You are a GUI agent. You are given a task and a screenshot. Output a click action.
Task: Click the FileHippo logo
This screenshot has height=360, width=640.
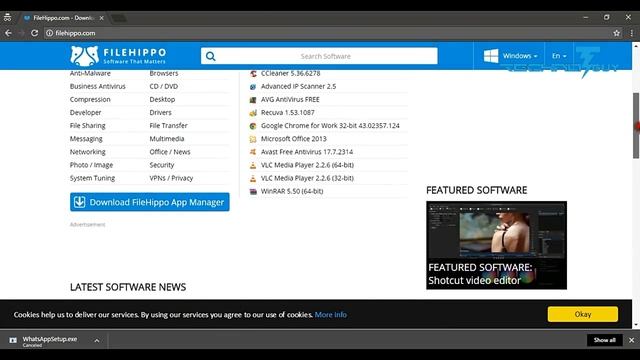pyautogui.click(x=118, y=56)
